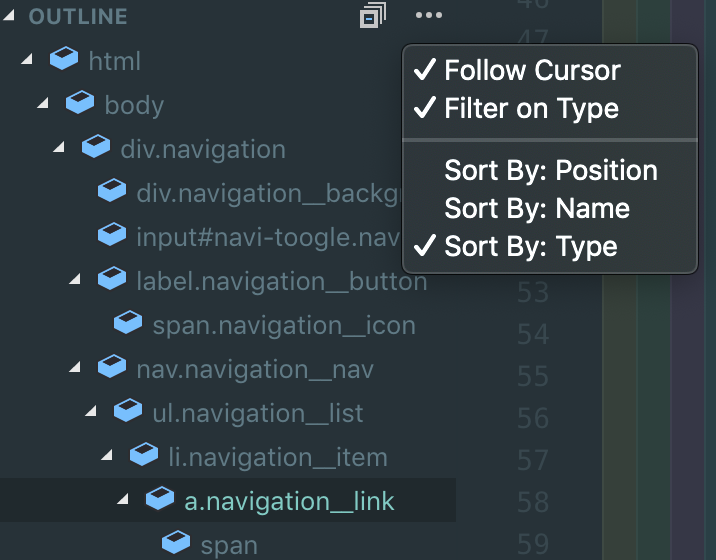Image resolution: width=716 pixels, height=560 pixels.
Task: Choose Sort By: Name
Action: pyautogui.click(x=536, y=209)
